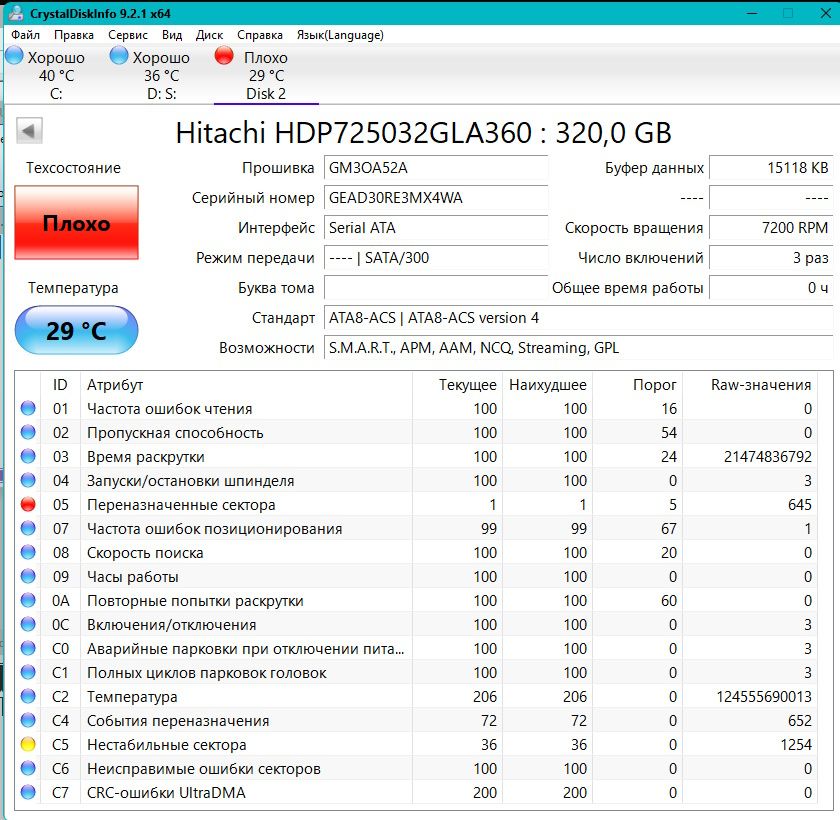Click raw value 124555690013
This screenshot has width=840, height=820.
tap(764, 697)
